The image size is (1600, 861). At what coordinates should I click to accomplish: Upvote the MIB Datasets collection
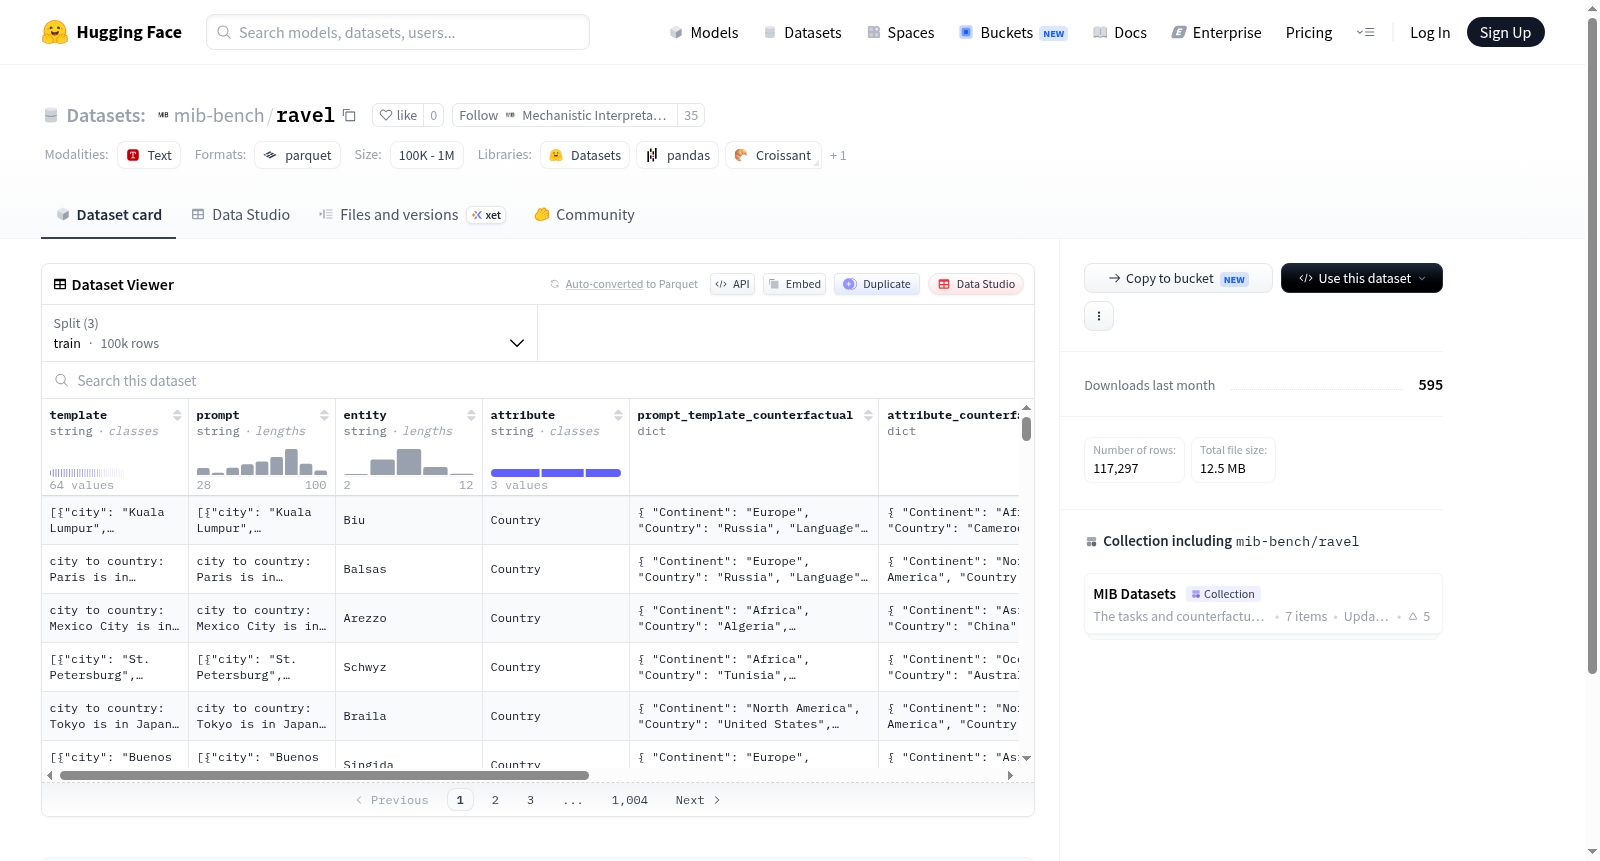1419,616
